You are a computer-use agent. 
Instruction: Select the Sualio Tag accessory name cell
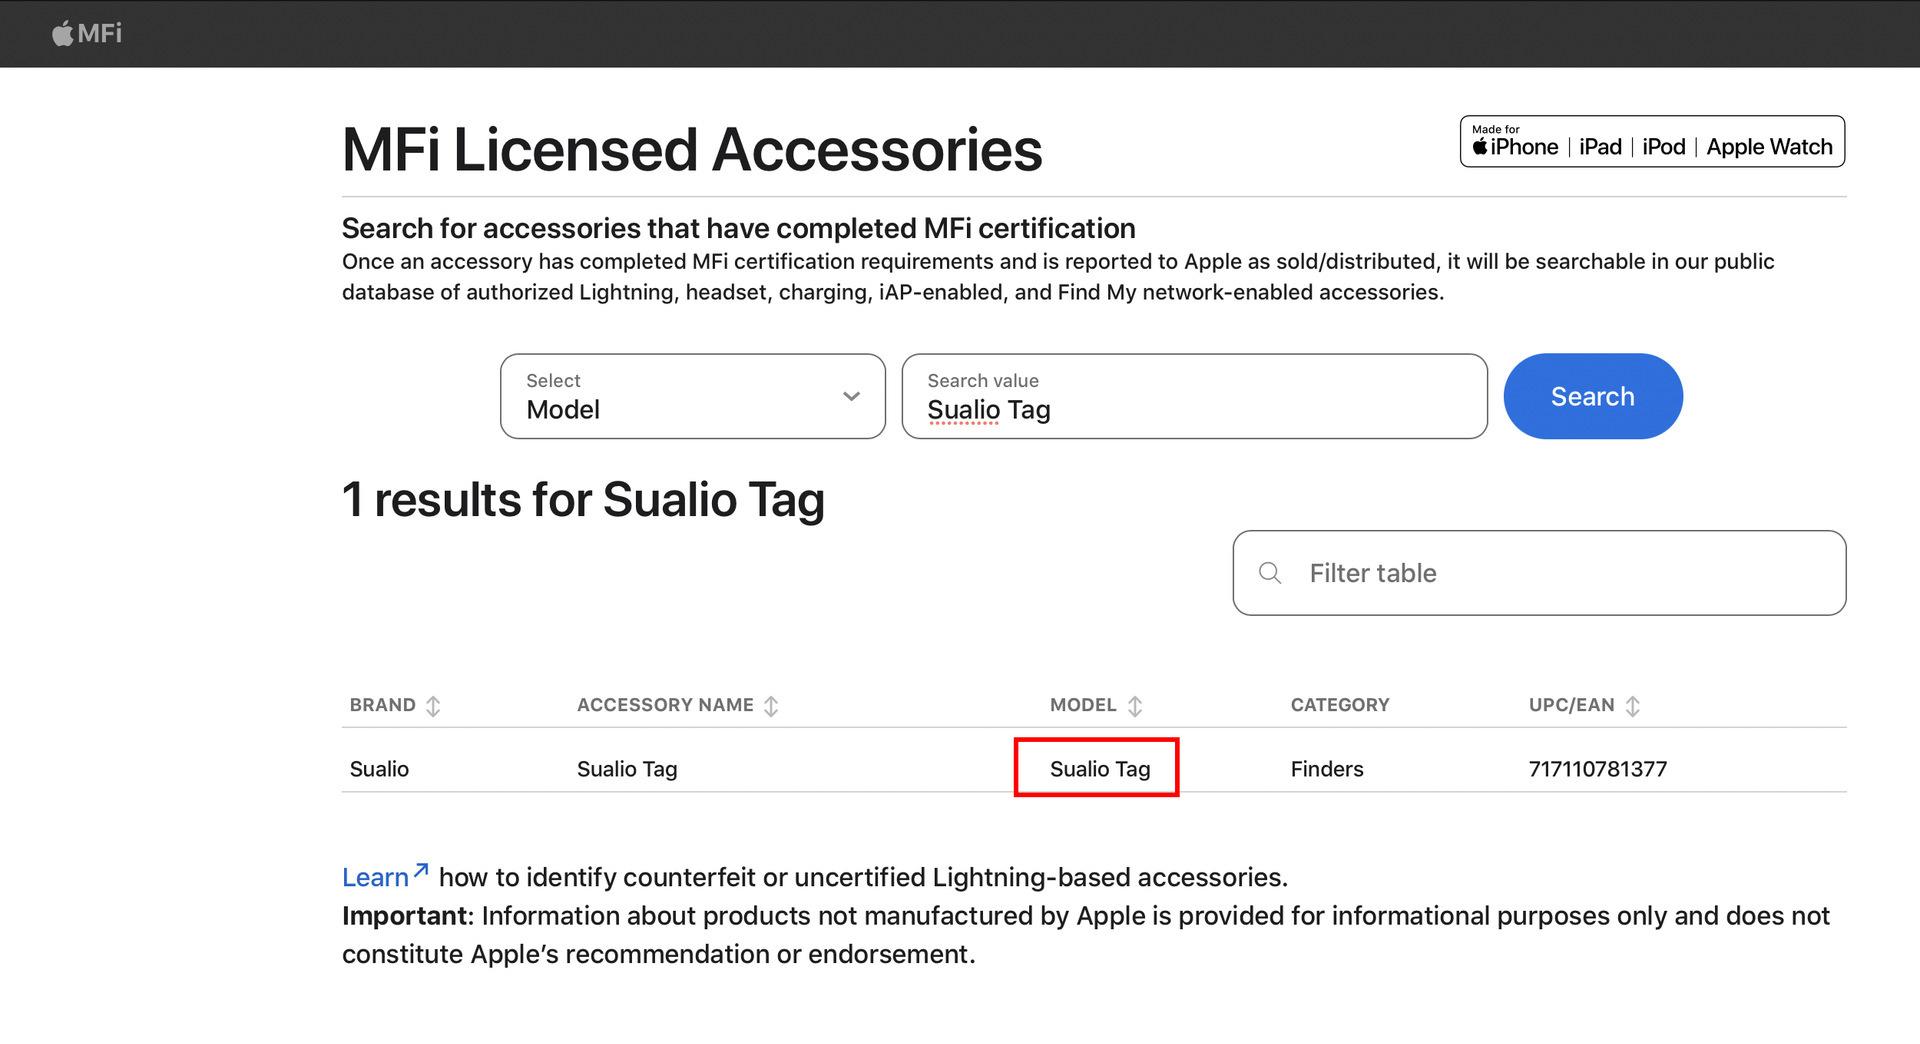[627, 769]
